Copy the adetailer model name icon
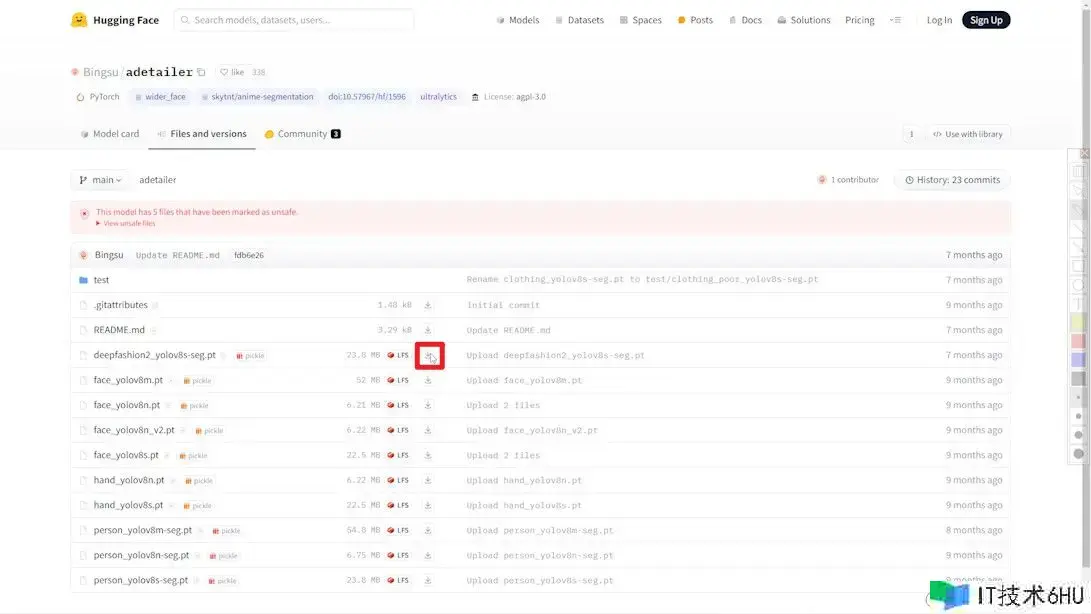 tap(201, 72)
